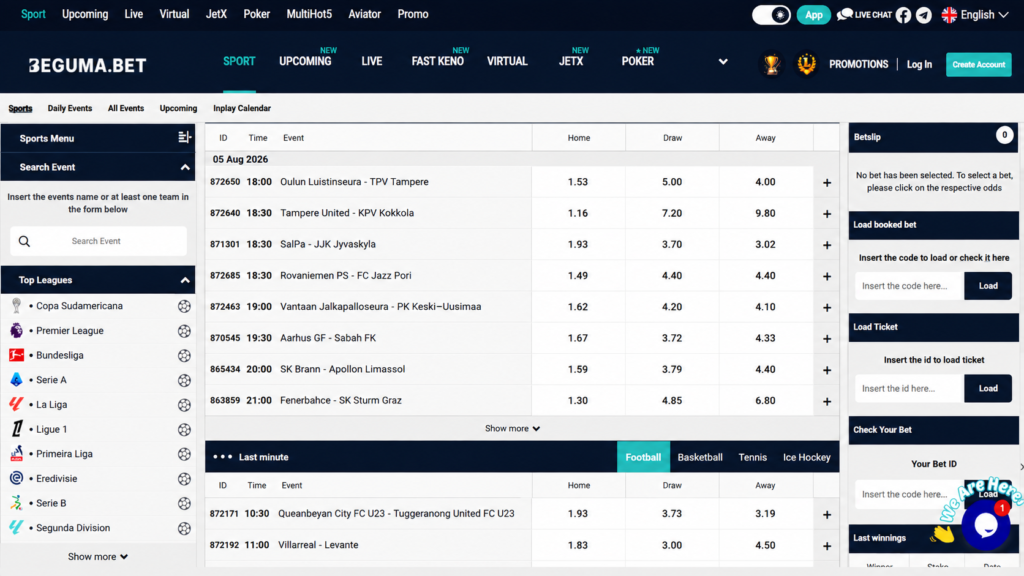Open the Facebook page icon
The image size is (1024, 576).
[x=903, y=15]
